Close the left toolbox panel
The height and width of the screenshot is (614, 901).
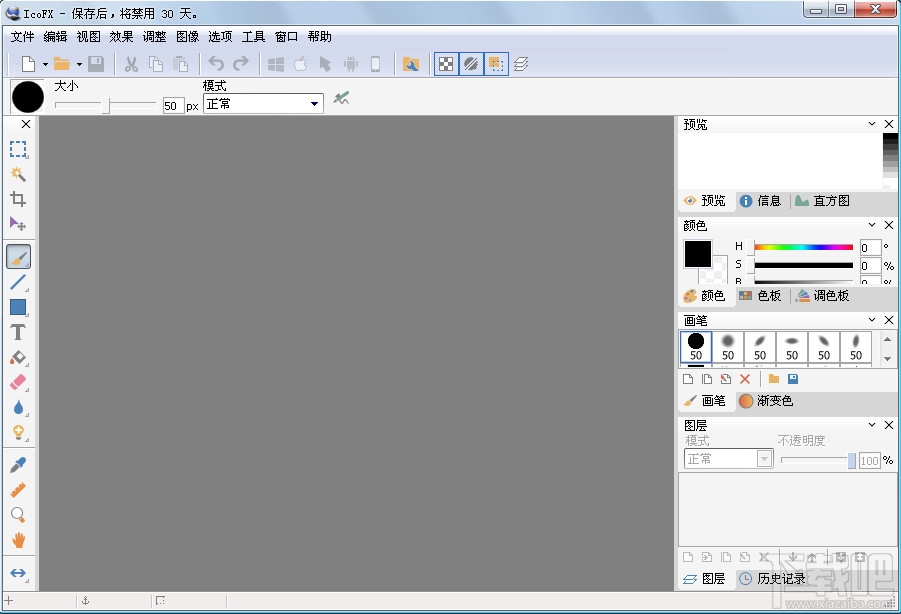point(26,124)
